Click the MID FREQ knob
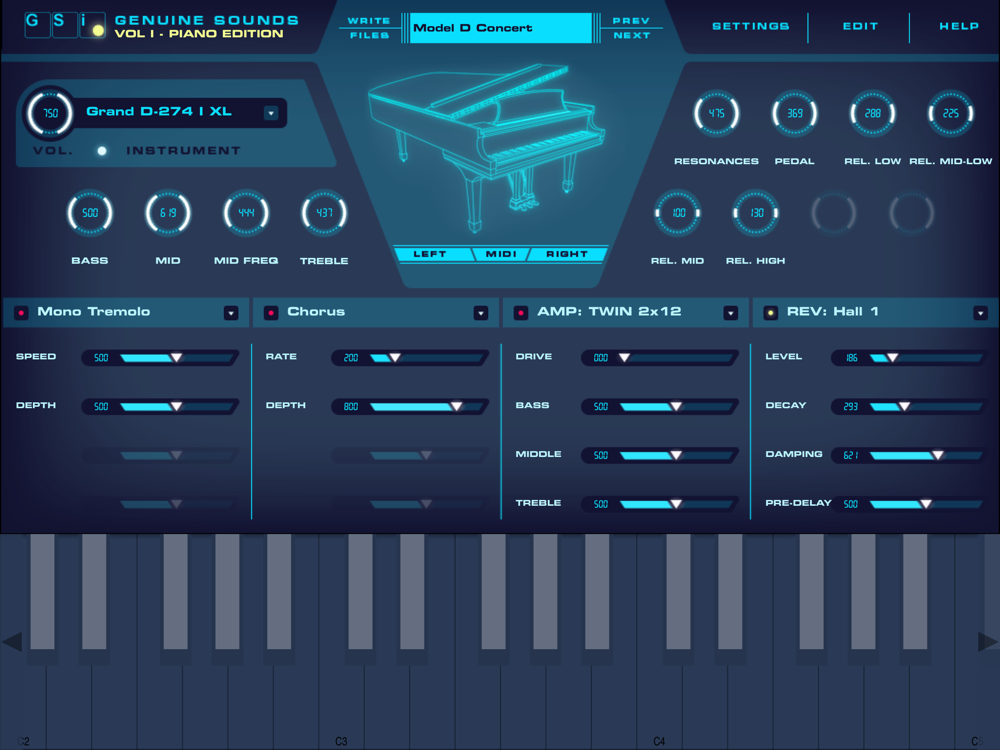This screenshot has width=1000, height=750. 246,213
